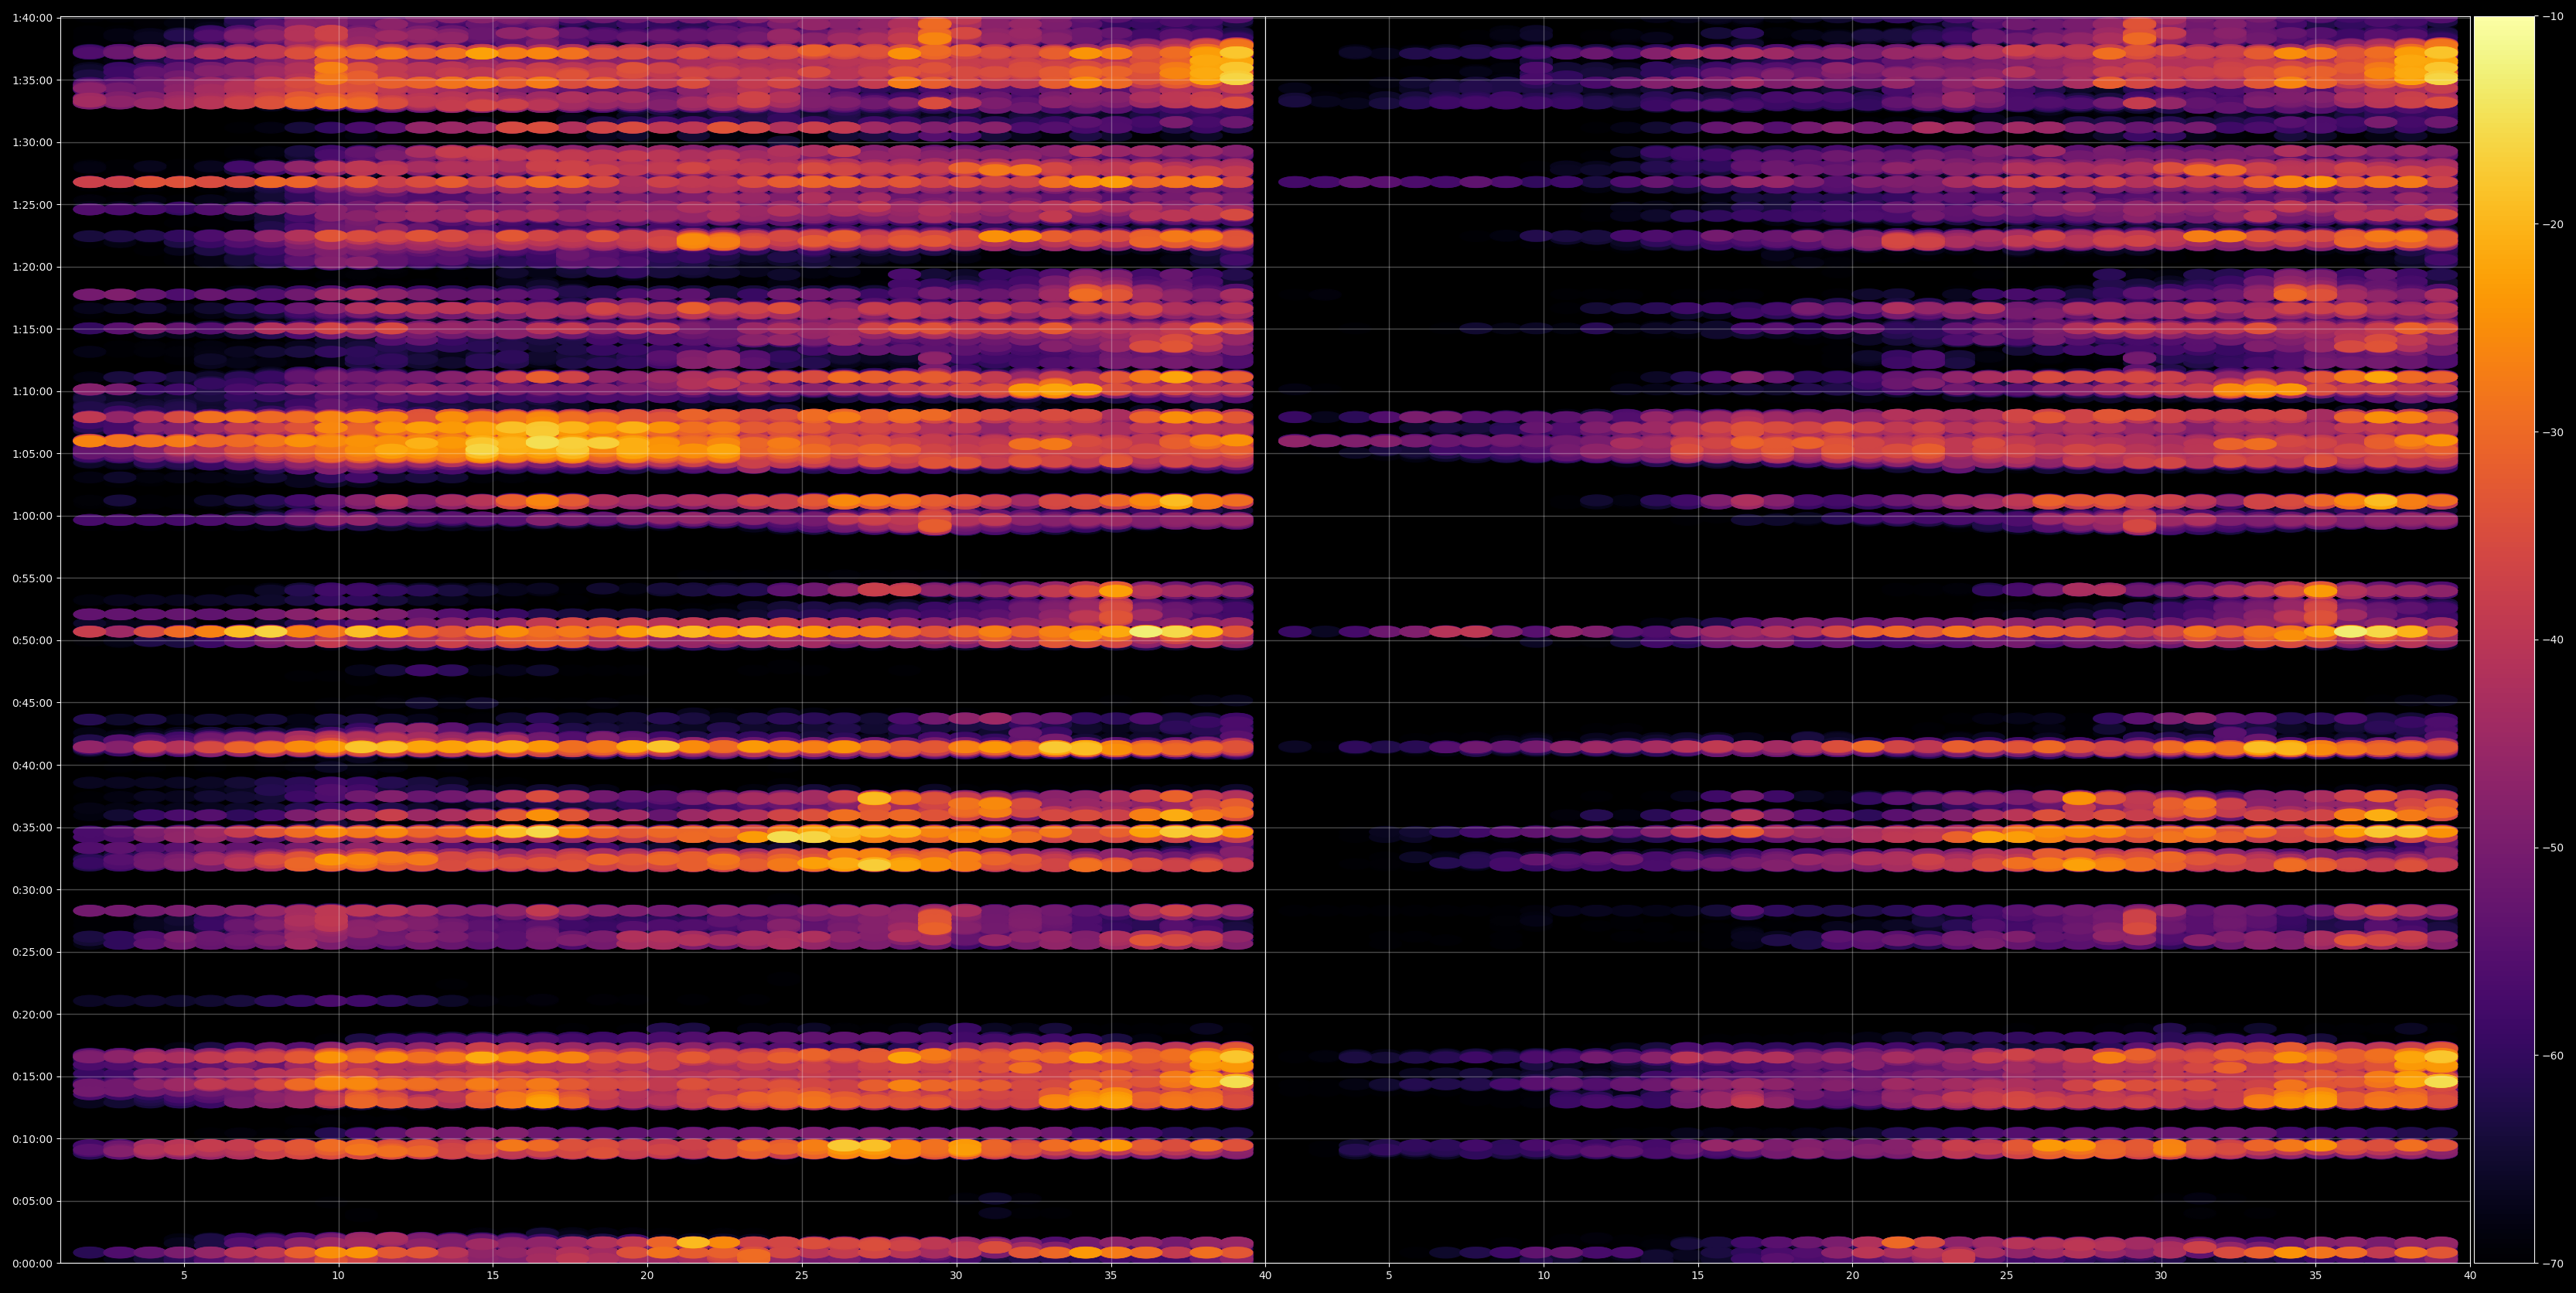Click x-axis label 20 of the right heatmap half

[1852, 1275]
